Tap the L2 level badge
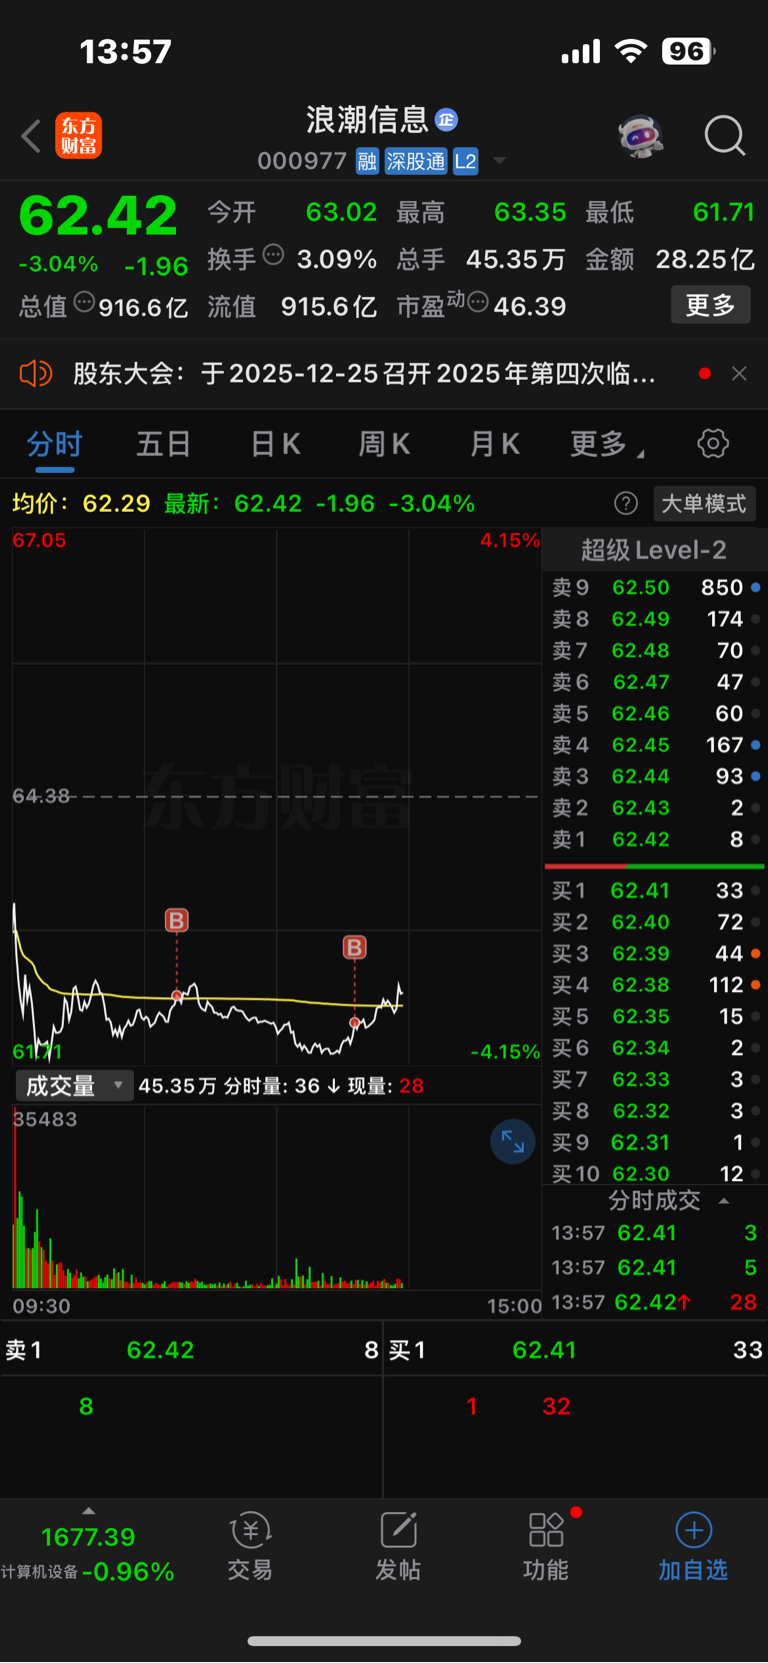The width and height of the screenshot is (768, 1663). point(465,161)
